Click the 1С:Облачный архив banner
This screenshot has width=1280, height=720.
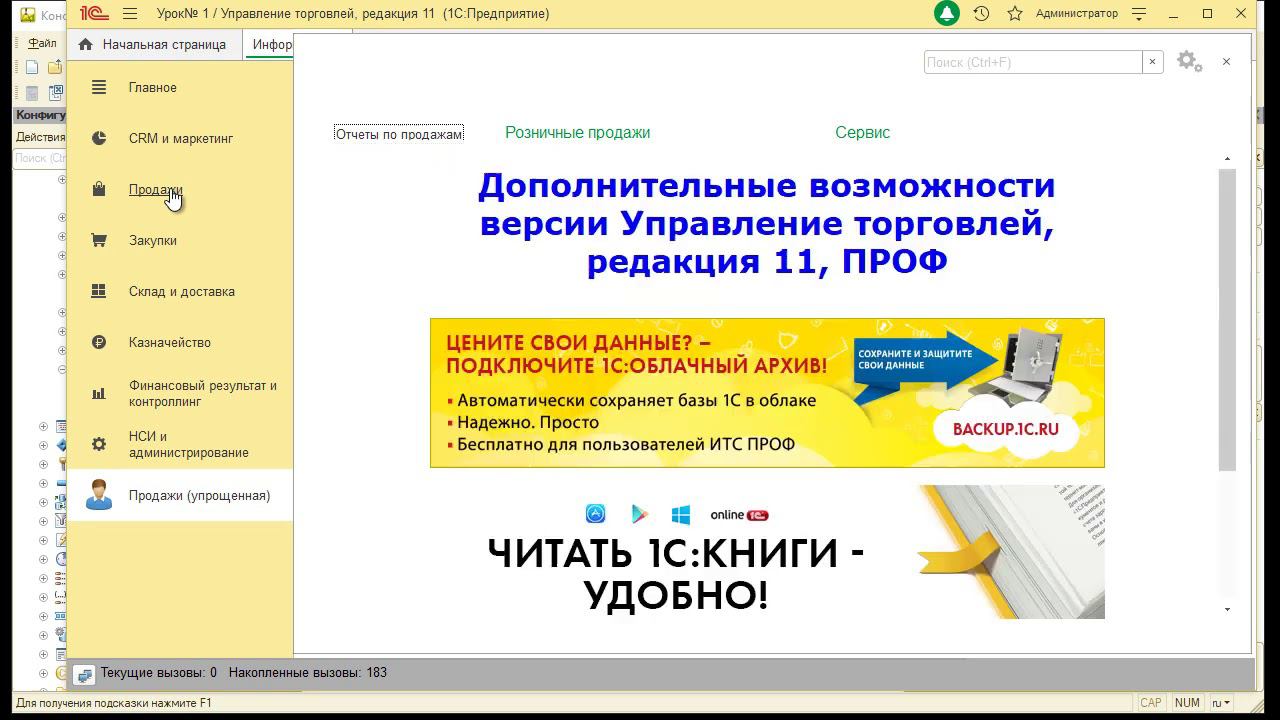click(x=767, y=393)
